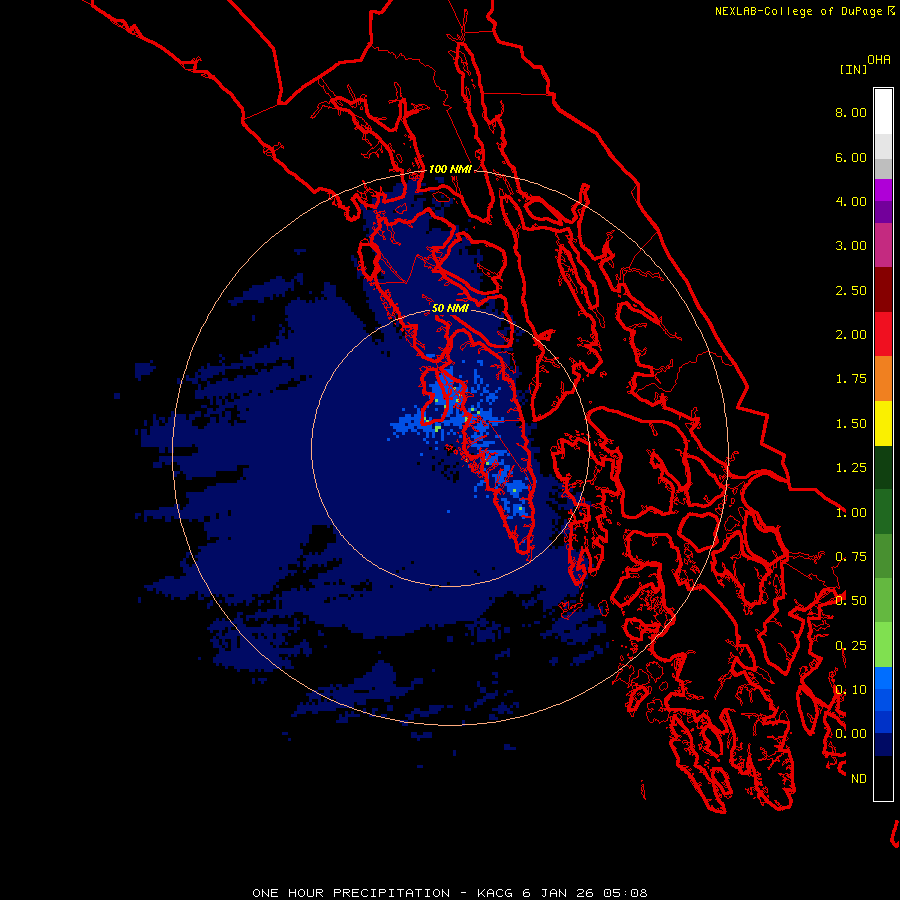Screen dimensions: 900x900
Task: Pick the dark red 2.50 swatch
Action: (883, 290)
